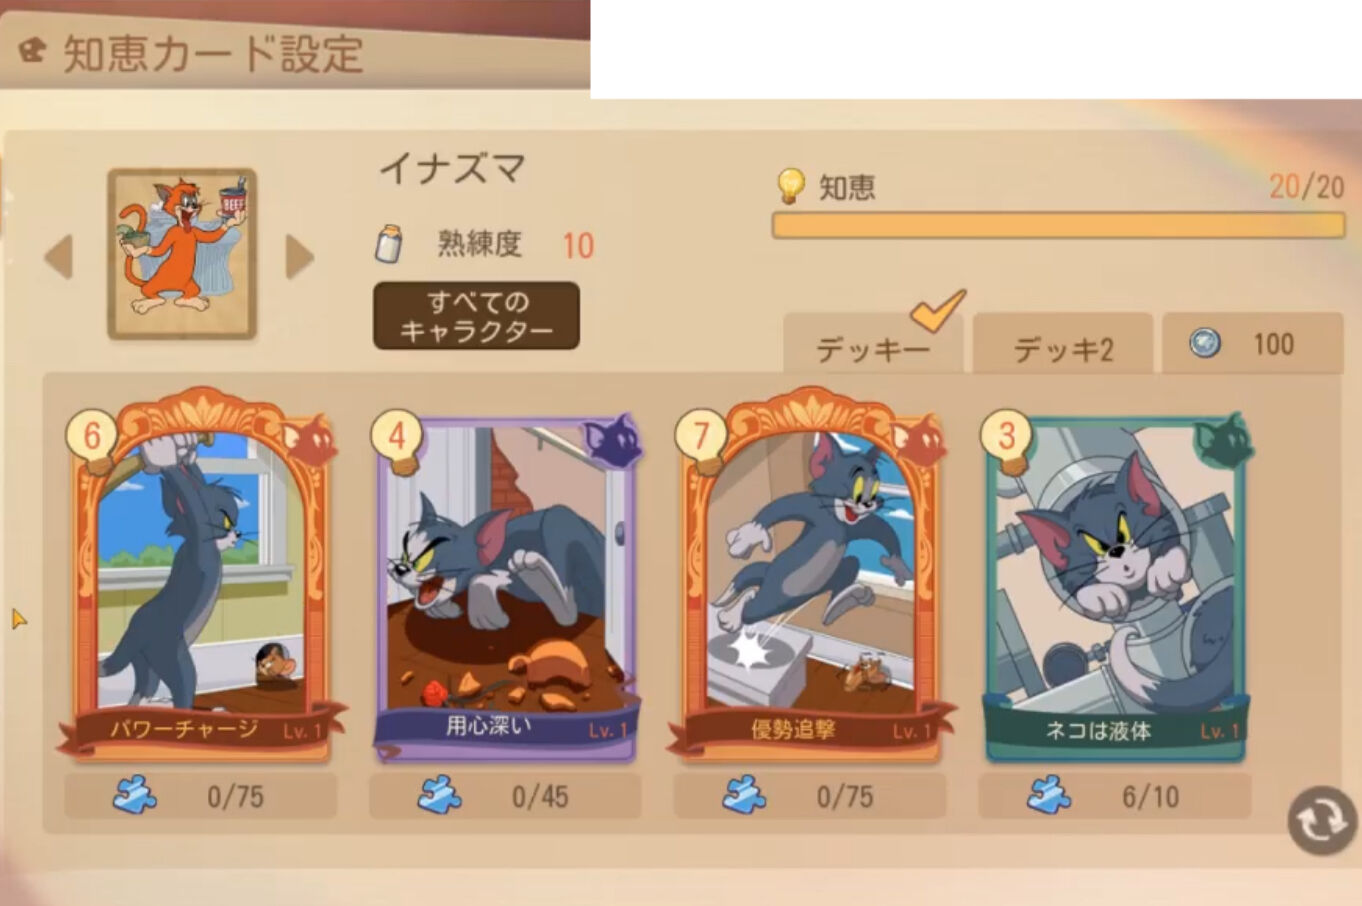This screenshot has height=906, width=1362.
Task: Click the 知恵カード設定 title header
Action: pos(213,54)
